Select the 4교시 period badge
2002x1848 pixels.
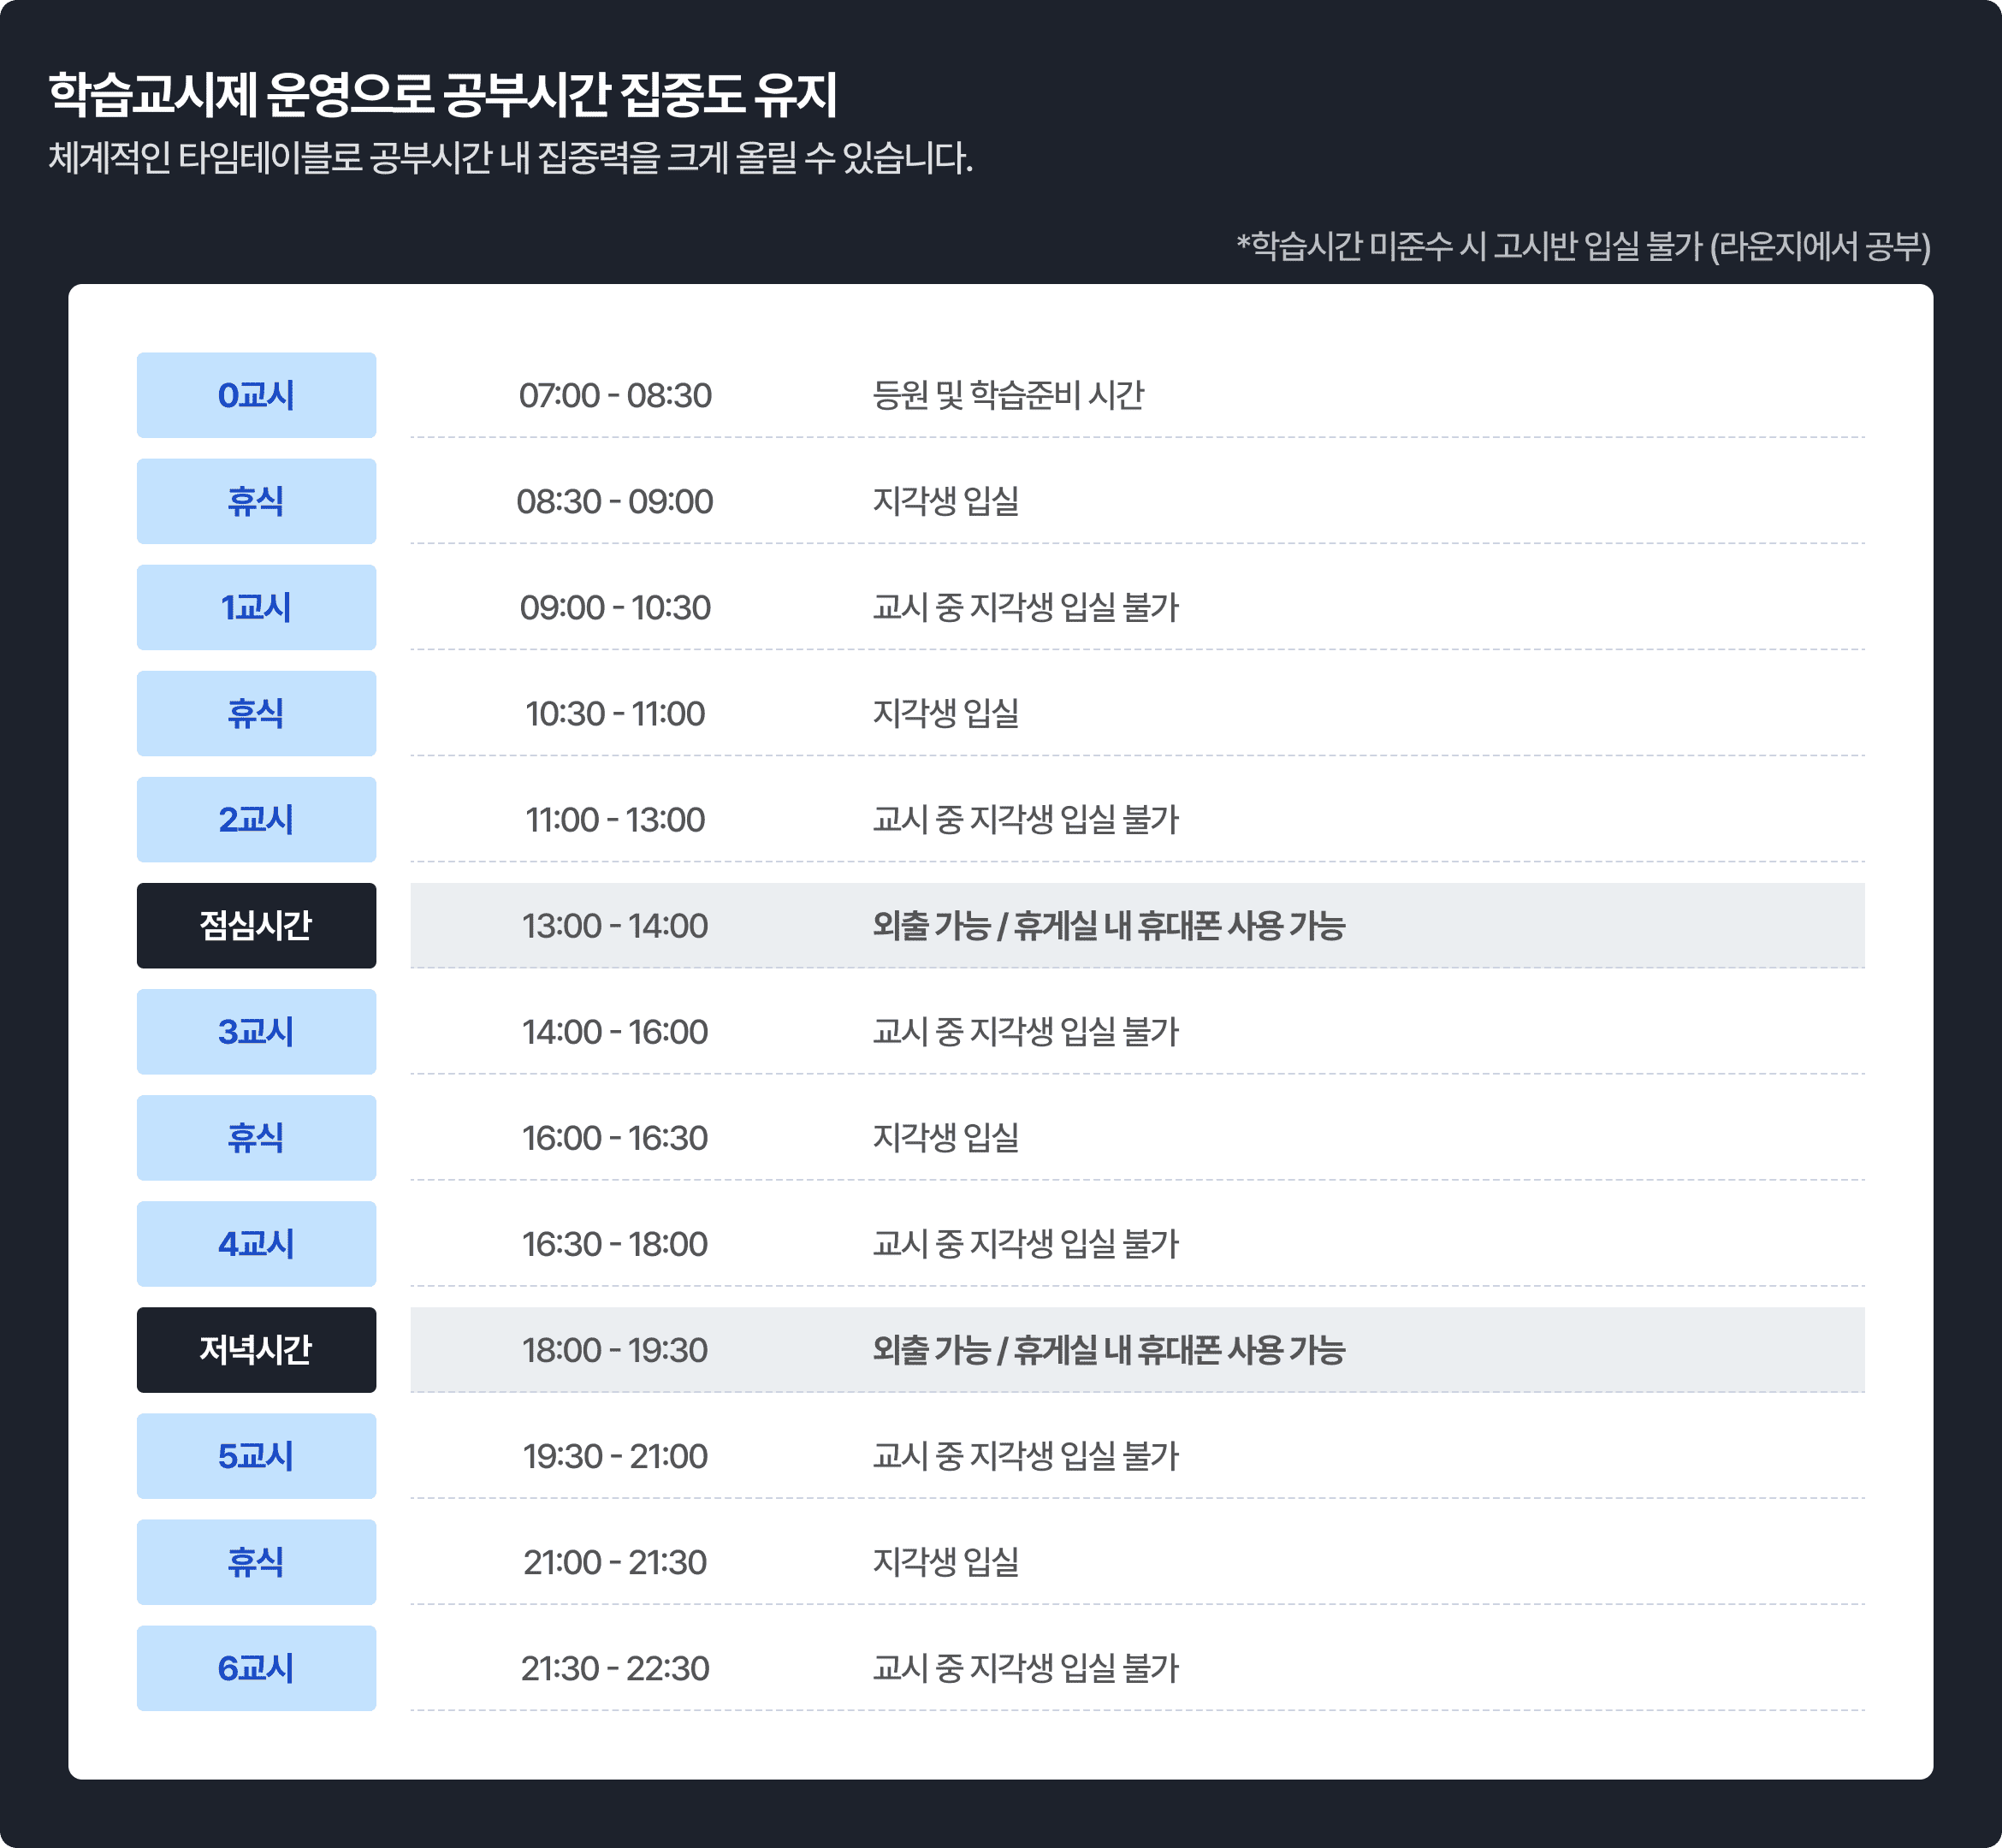(x=256, y=1243)
